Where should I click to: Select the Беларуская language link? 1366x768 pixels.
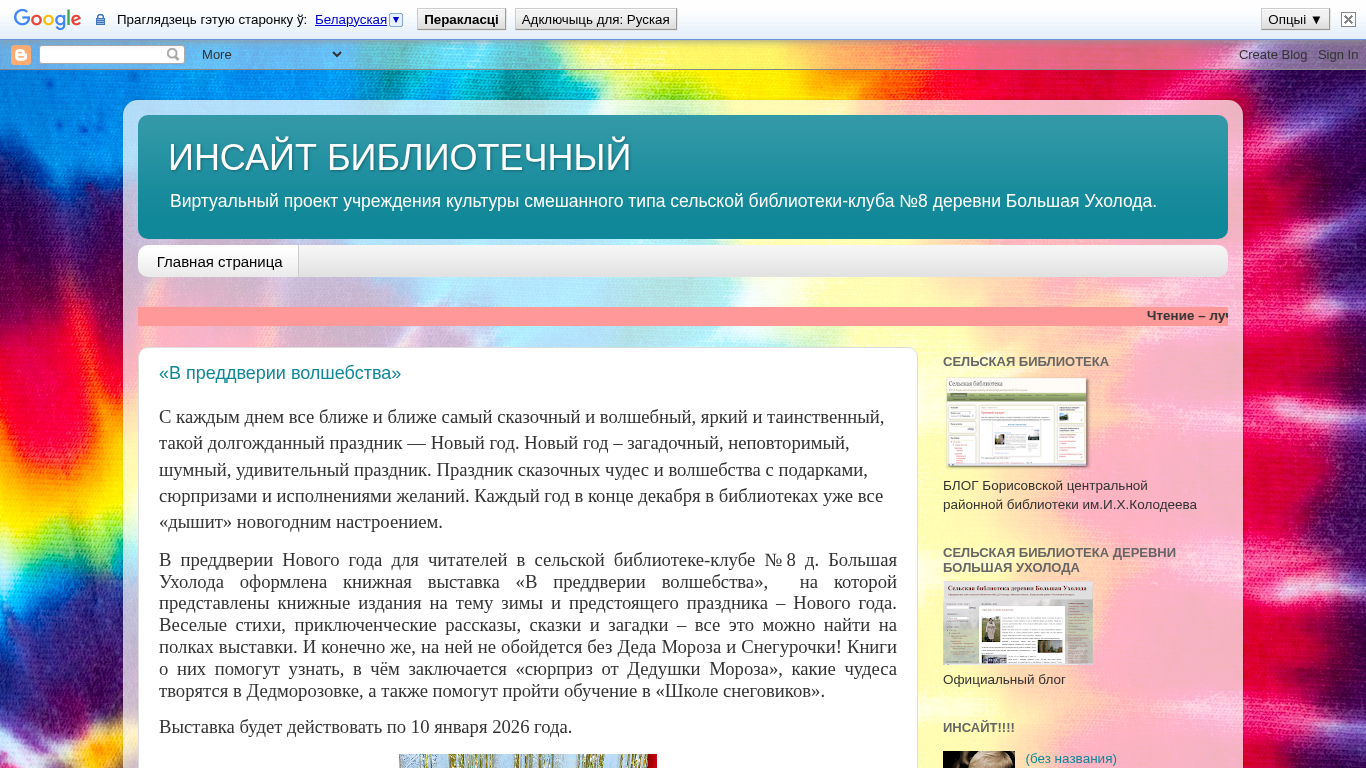point(350,20)
